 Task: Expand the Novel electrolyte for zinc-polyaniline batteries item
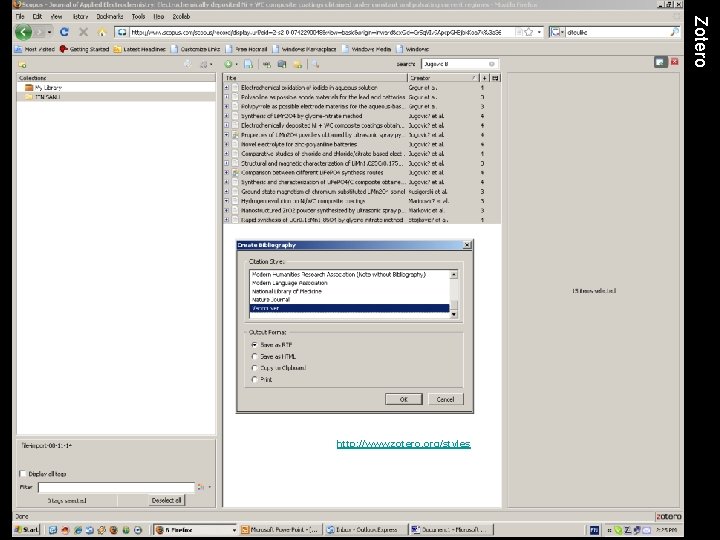click(226, 144)
